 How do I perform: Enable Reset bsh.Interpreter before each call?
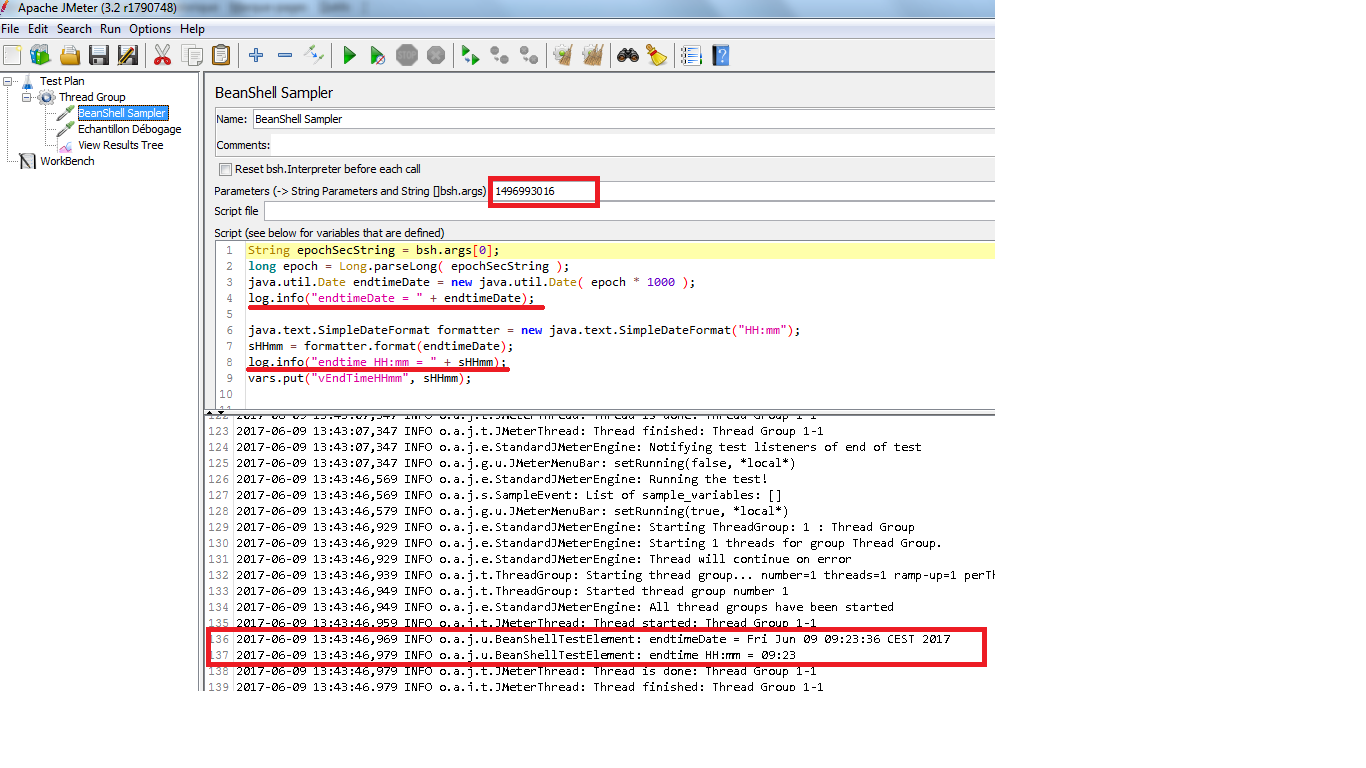225,169
